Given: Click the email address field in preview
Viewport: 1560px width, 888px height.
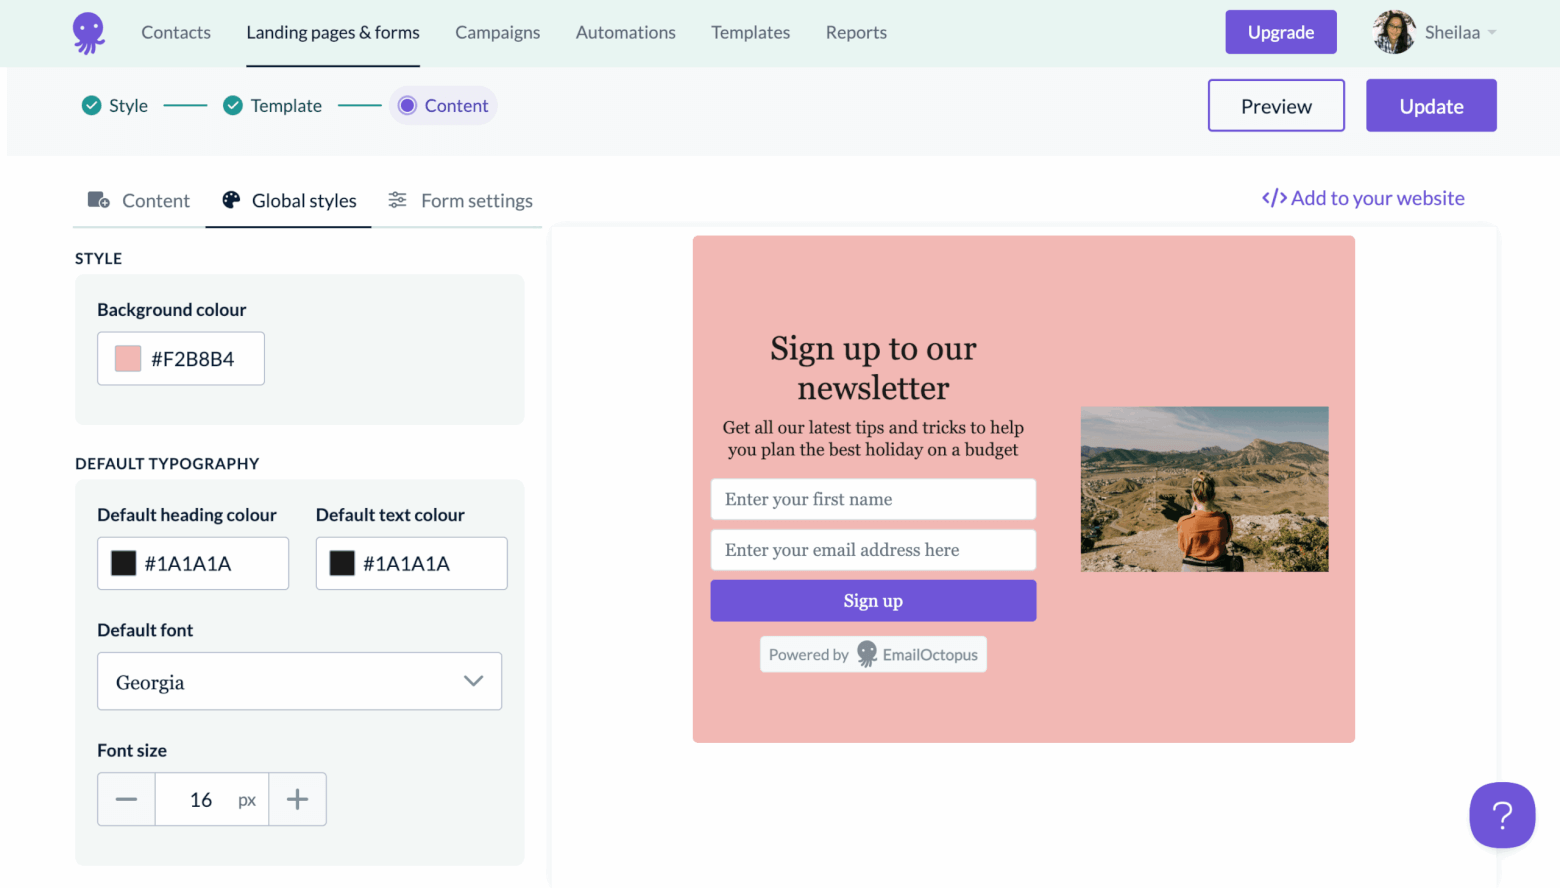Looking at the screenshot, I should 873,550.
